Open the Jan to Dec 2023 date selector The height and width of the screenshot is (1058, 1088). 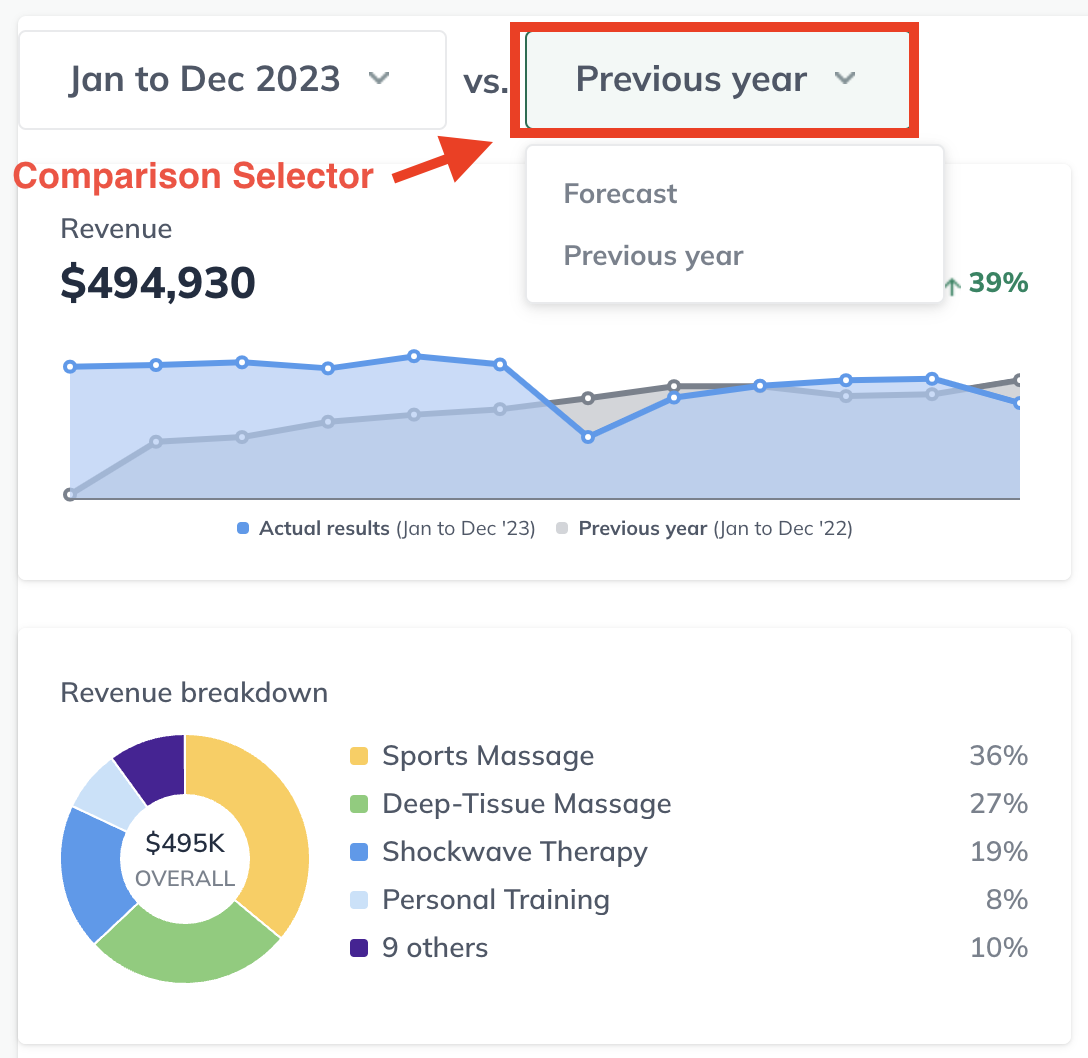coord(232,80)
